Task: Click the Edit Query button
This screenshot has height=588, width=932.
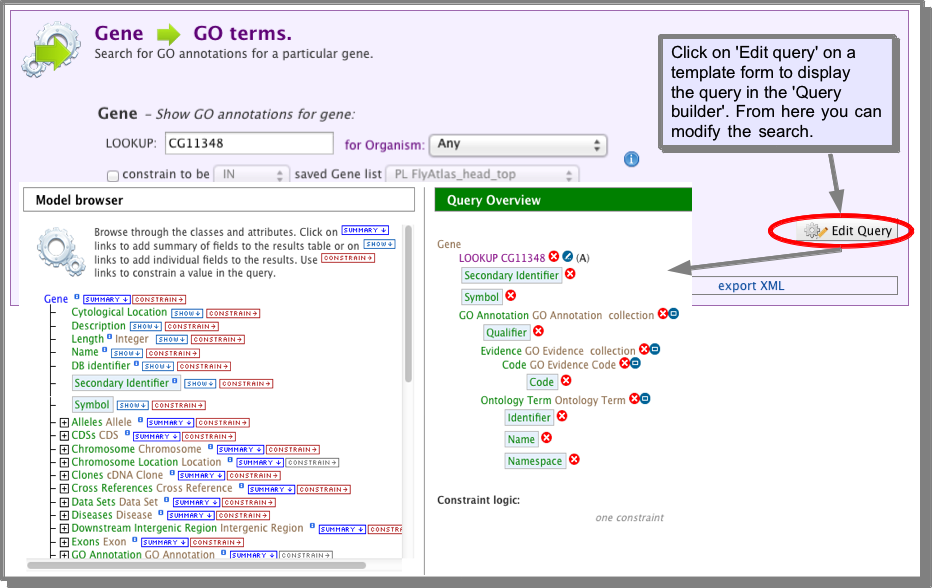Action: (x=847, y=231)
